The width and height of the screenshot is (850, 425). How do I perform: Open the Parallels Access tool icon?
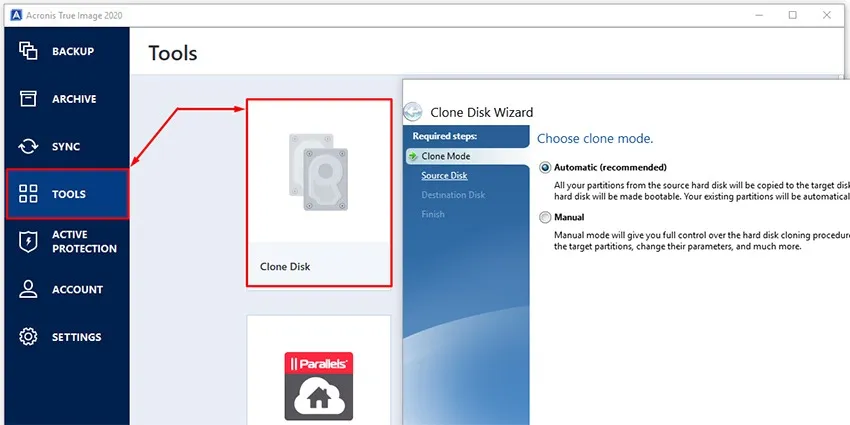coord(319,386)
